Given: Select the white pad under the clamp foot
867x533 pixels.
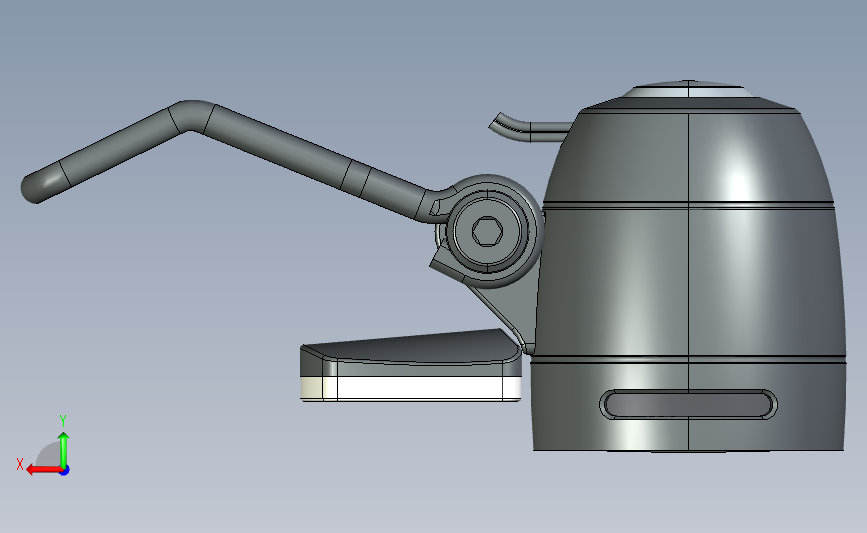Looking at the screenshot, I should click(411, 389).
